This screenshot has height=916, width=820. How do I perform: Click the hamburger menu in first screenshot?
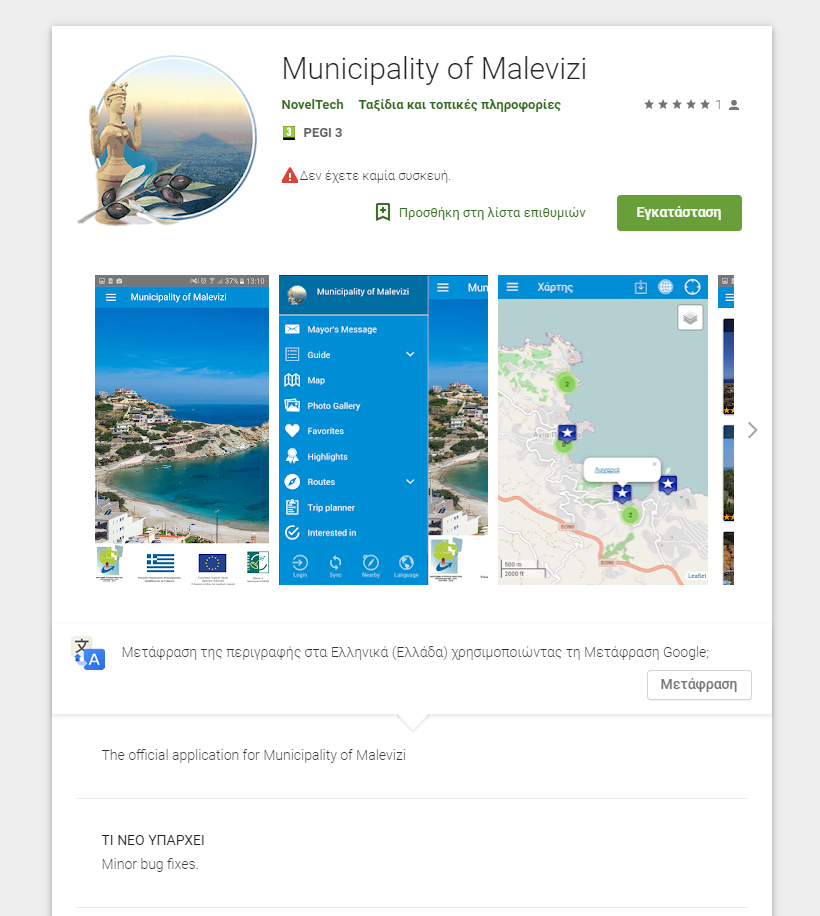pos(111,297)
